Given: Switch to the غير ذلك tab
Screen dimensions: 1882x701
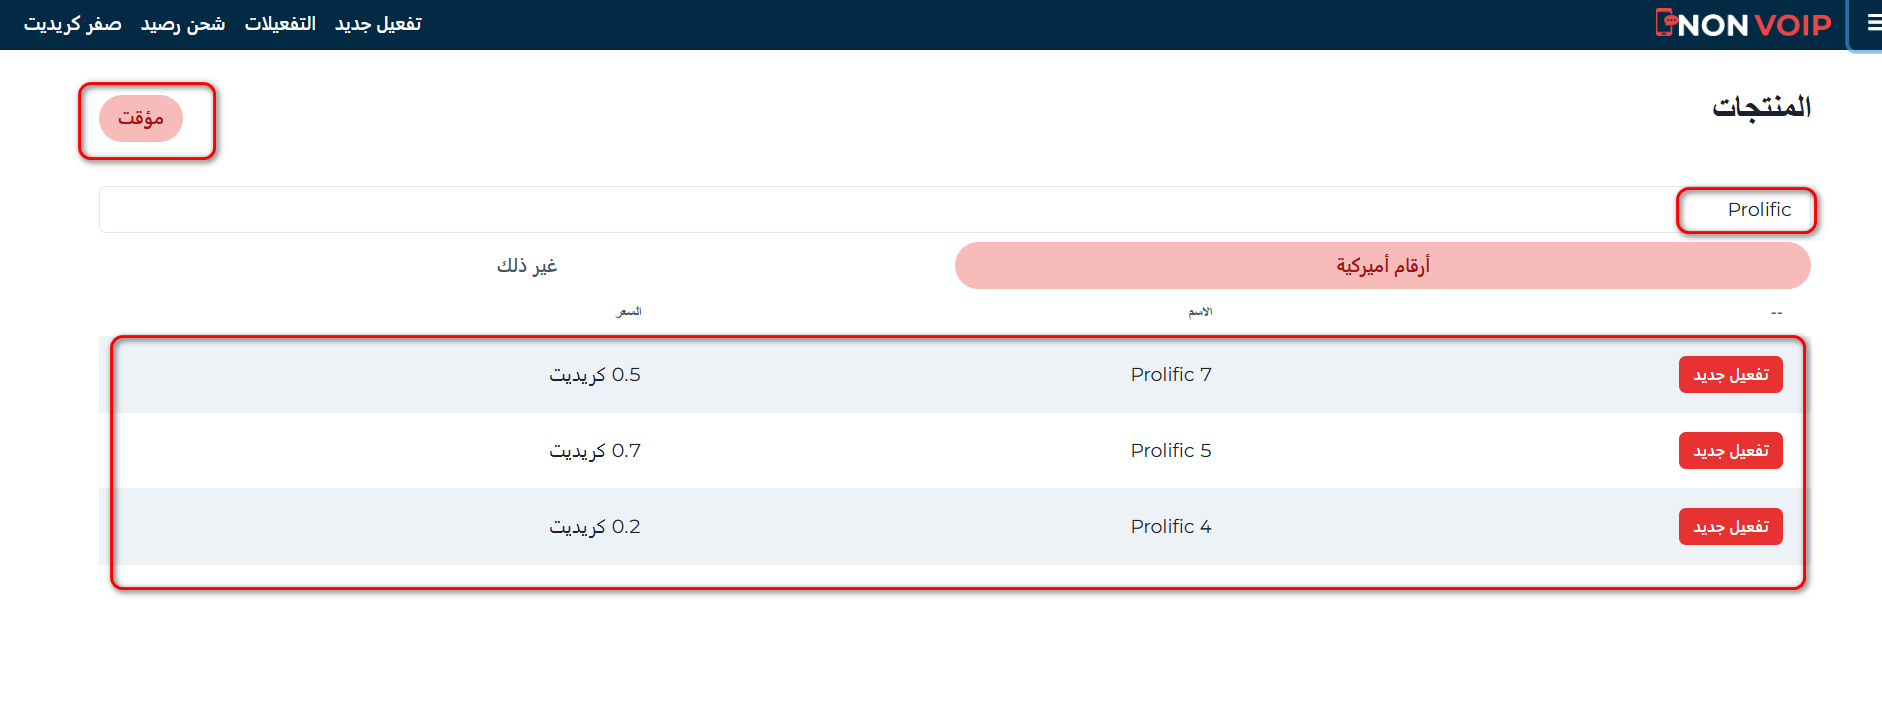Looking at the screenshot, I should [x=527, y=266].
